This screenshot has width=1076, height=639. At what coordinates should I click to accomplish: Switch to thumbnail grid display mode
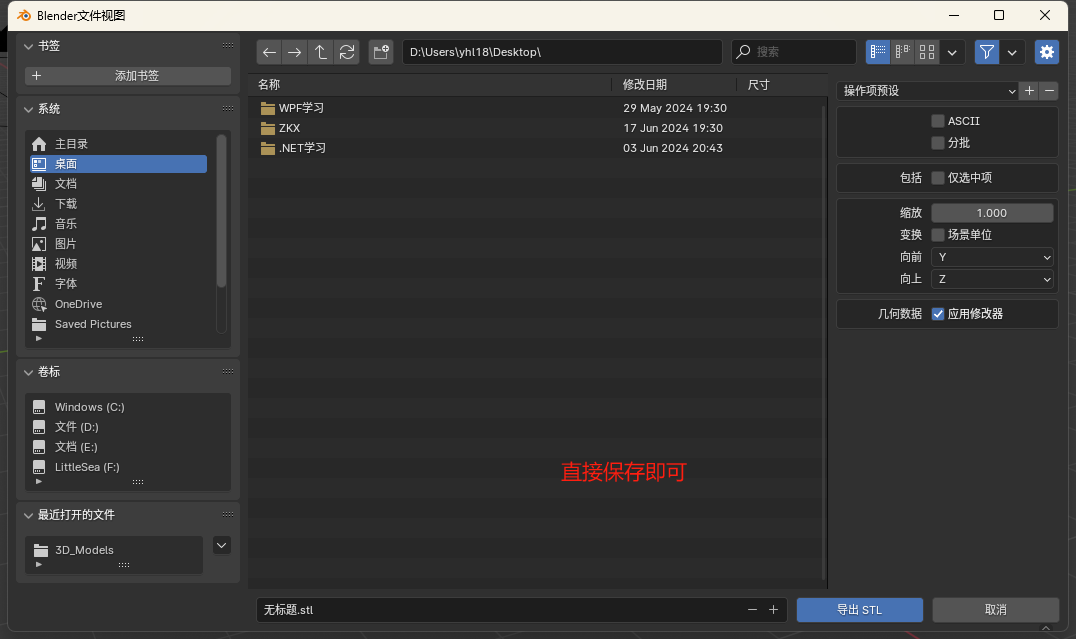pyautogui.click(x=926, y=52)
